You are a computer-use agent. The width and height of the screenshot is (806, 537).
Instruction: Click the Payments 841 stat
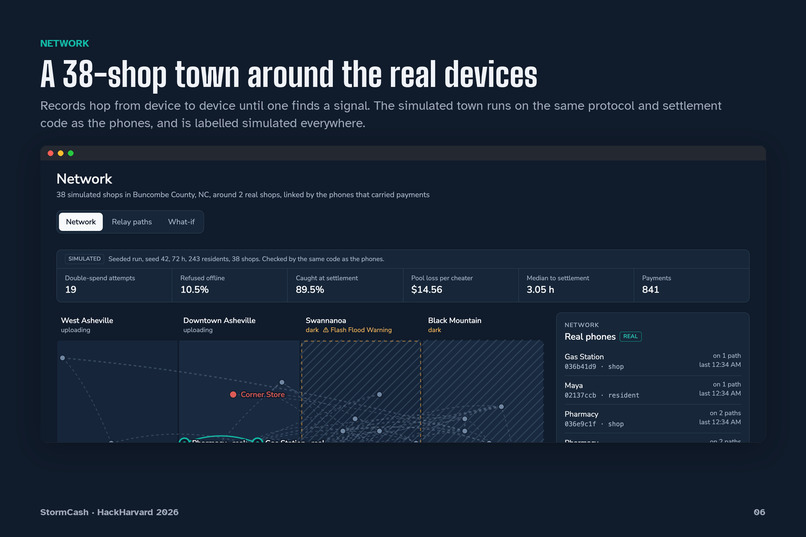pyautogui.click(x=691, y=284)
